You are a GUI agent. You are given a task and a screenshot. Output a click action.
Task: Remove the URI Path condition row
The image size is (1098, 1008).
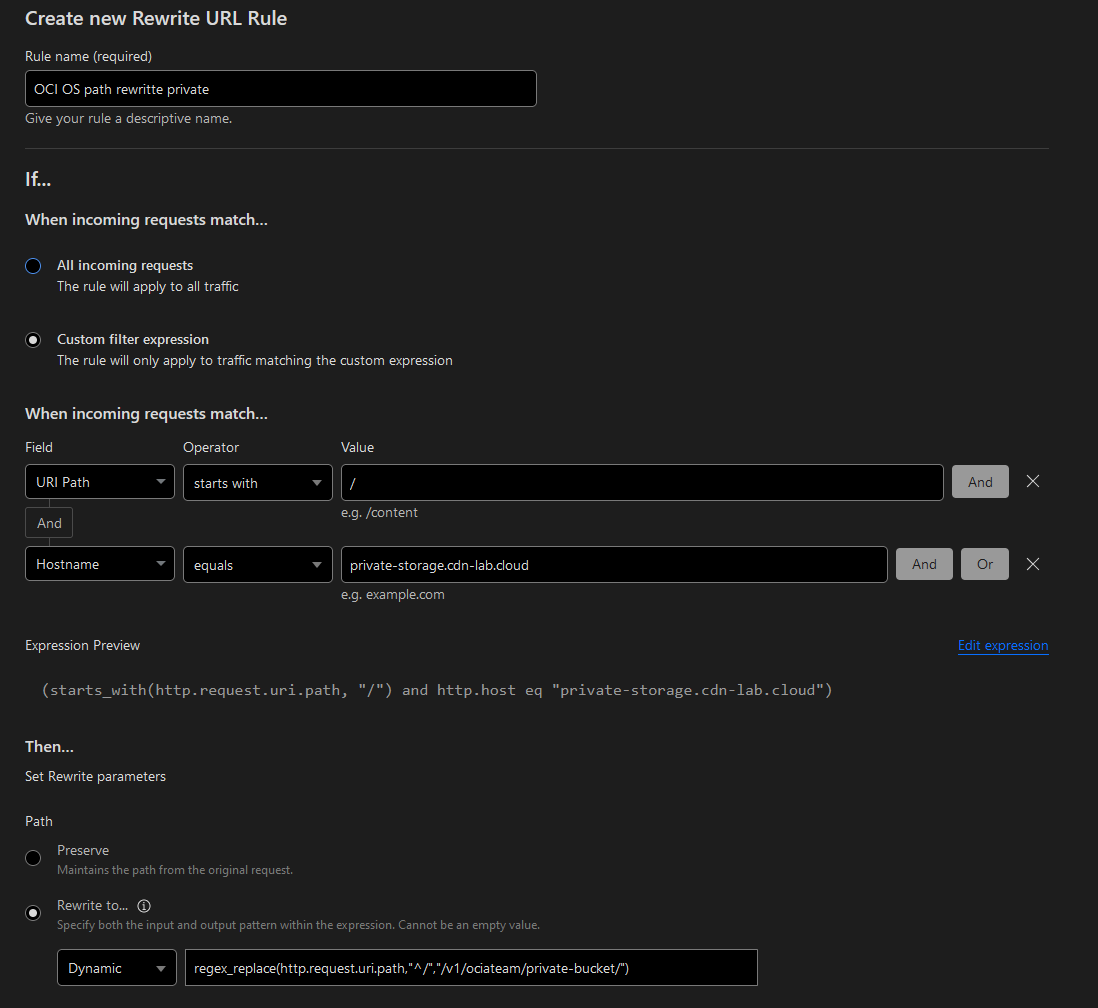click(1033, 482)
